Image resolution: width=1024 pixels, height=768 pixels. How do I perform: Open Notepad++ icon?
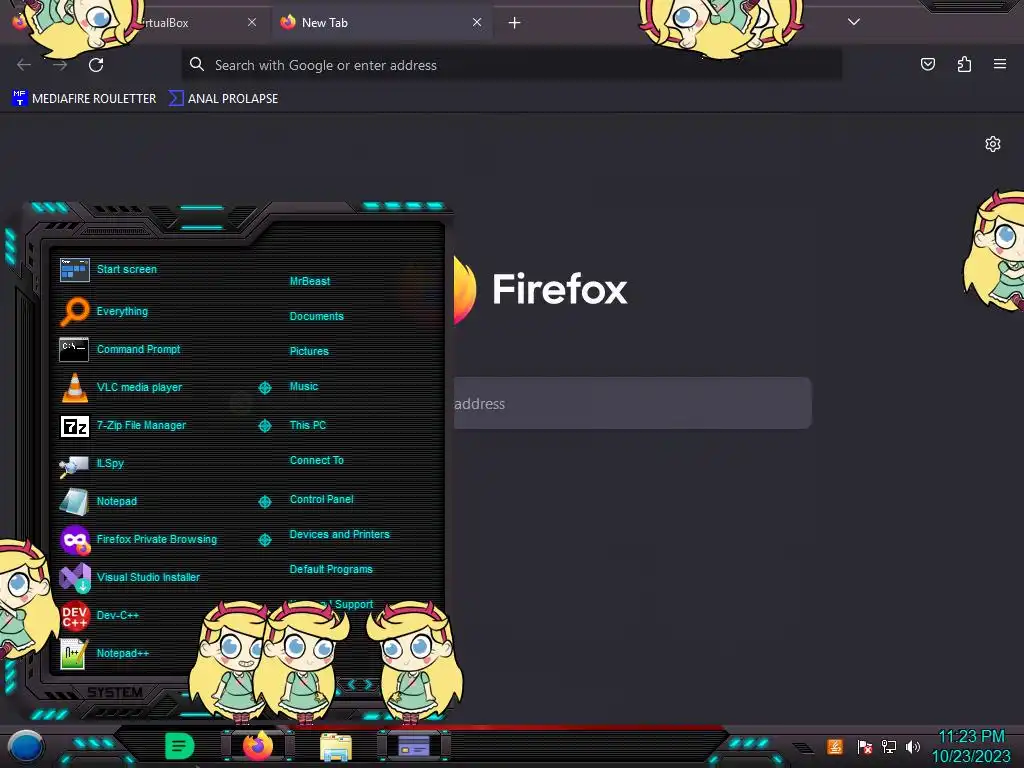pos(74,653)
